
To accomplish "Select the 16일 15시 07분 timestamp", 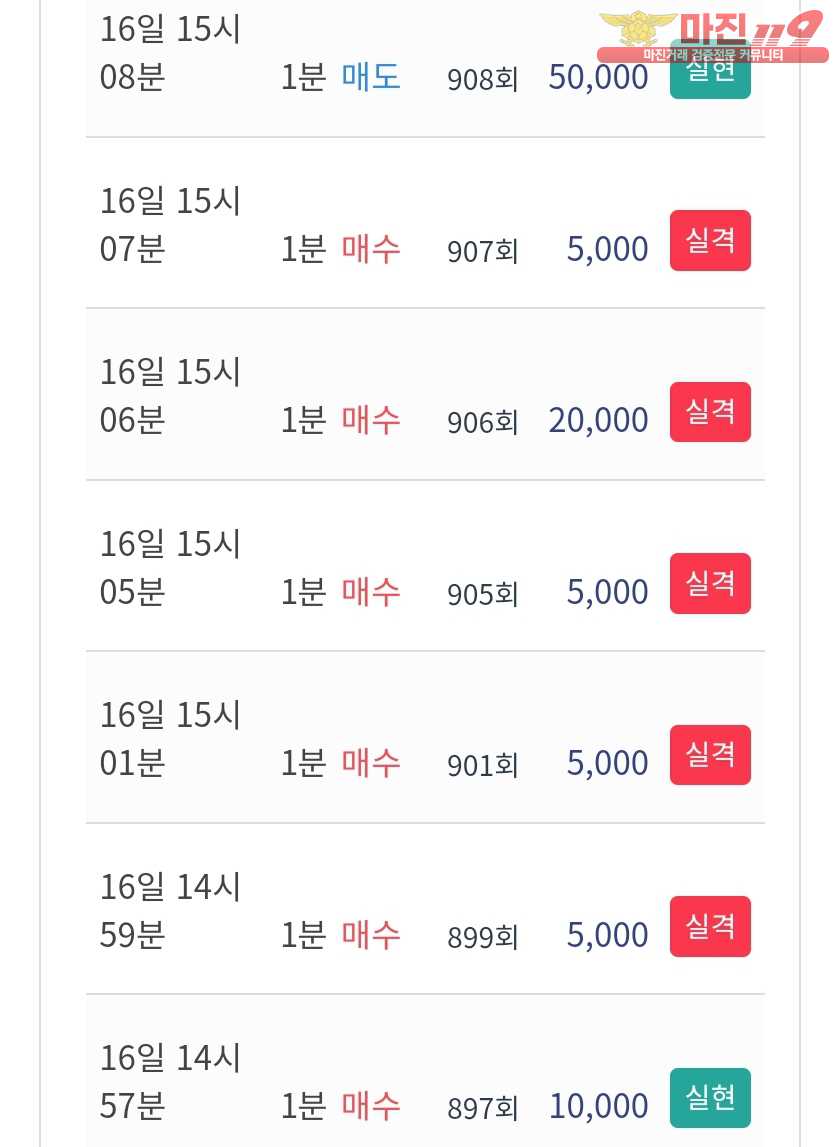I will coord(170,225).
